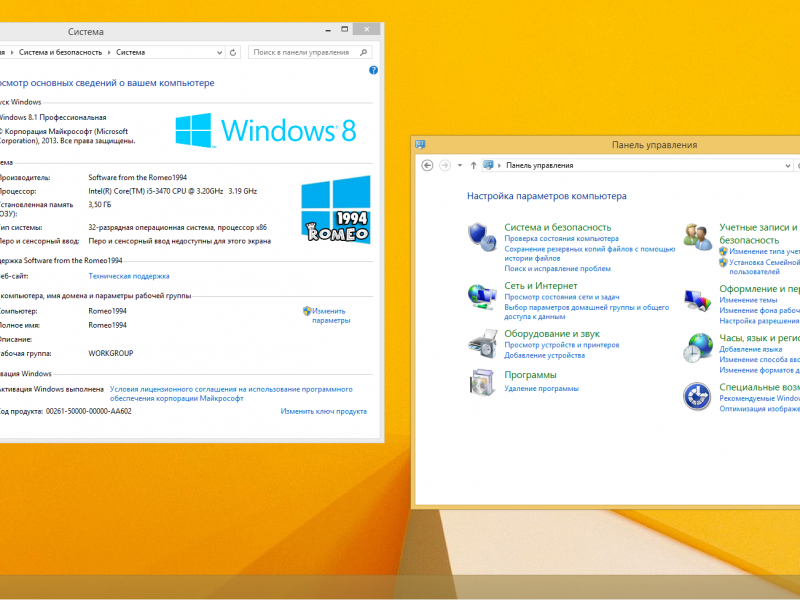Click Просмотр устройств и принтеров
The width and height of the screenshot is (800, 600).
pos(562,345)
